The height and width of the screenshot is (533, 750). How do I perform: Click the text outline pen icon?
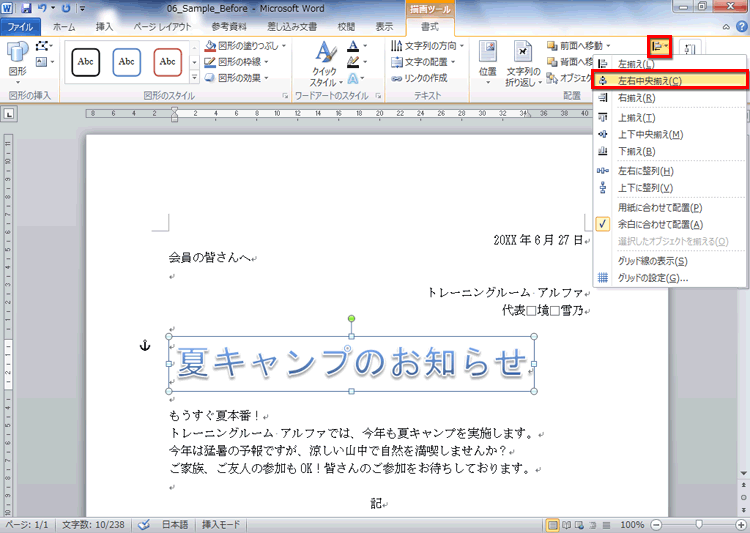353,62
